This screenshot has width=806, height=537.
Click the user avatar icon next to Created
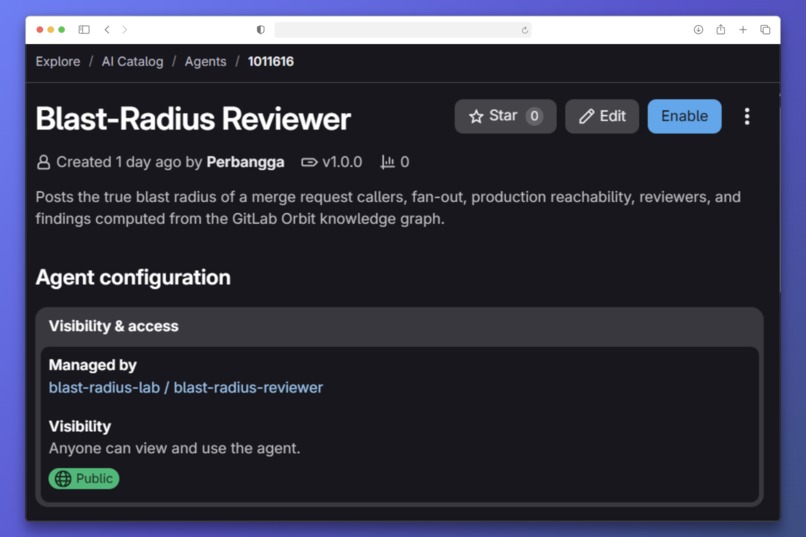pyautogui.click(x=44, y=162)
